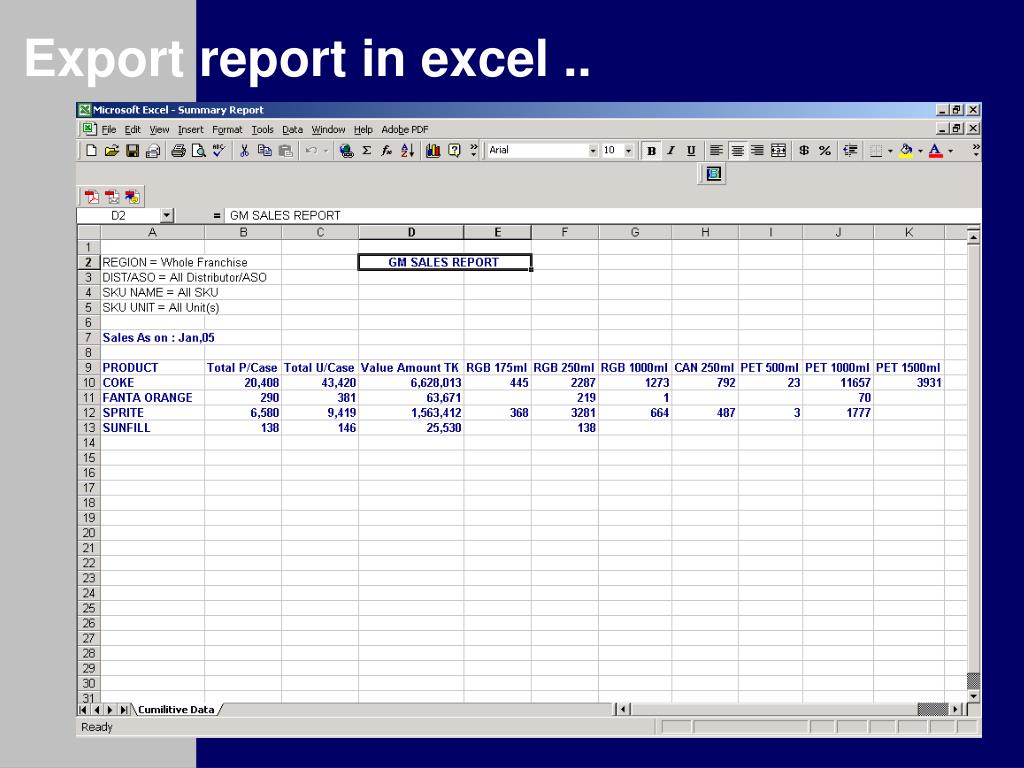The width and height of the screenshot is (1024, 768).
Task: Click the vertical scrollbar down arrow
Action: click(x=973, y=696)
